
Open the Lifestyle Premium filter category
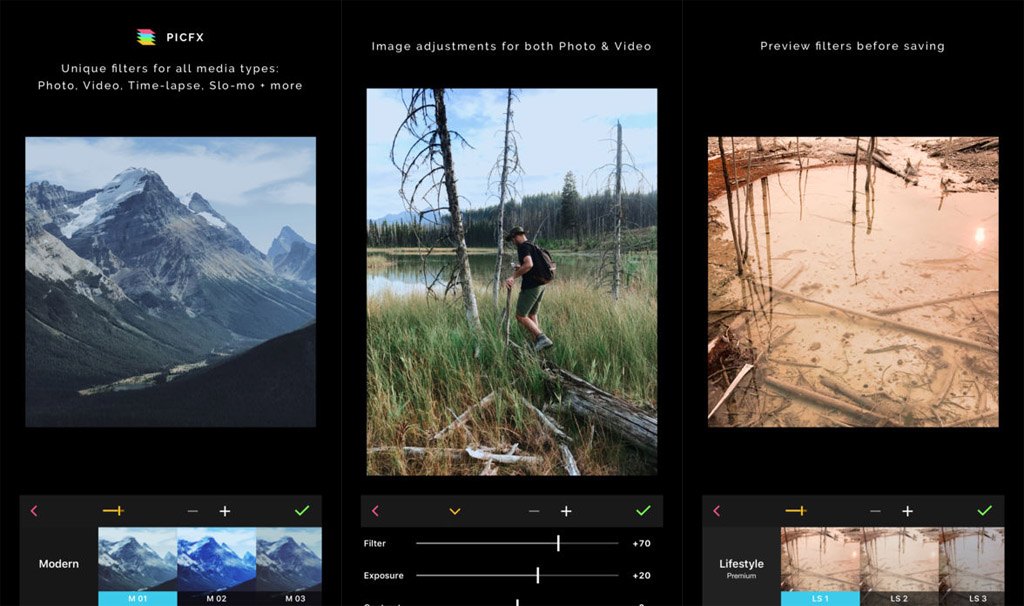click(741, 567)
